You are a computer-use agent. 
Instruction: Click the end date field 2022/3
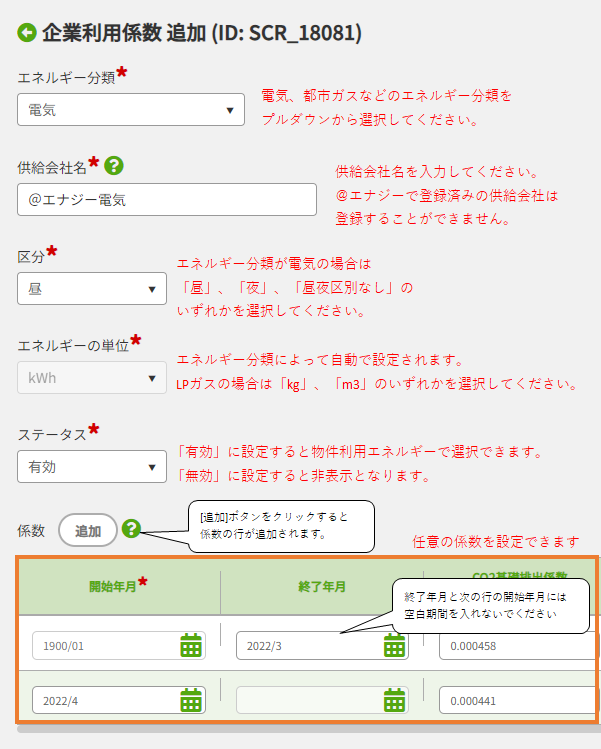click(322, 646)
